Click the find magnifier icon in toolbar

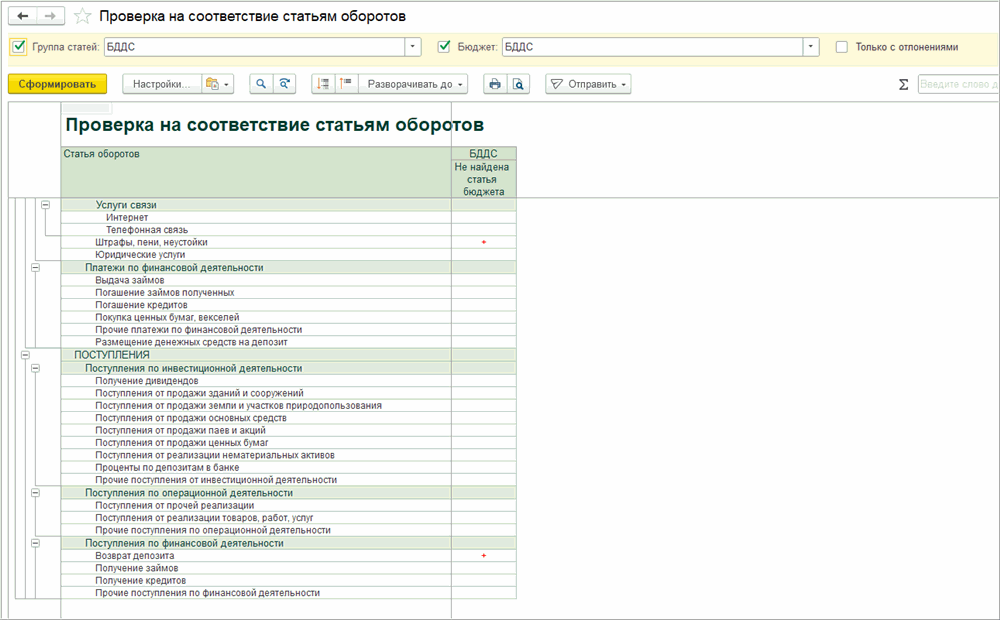260,85
